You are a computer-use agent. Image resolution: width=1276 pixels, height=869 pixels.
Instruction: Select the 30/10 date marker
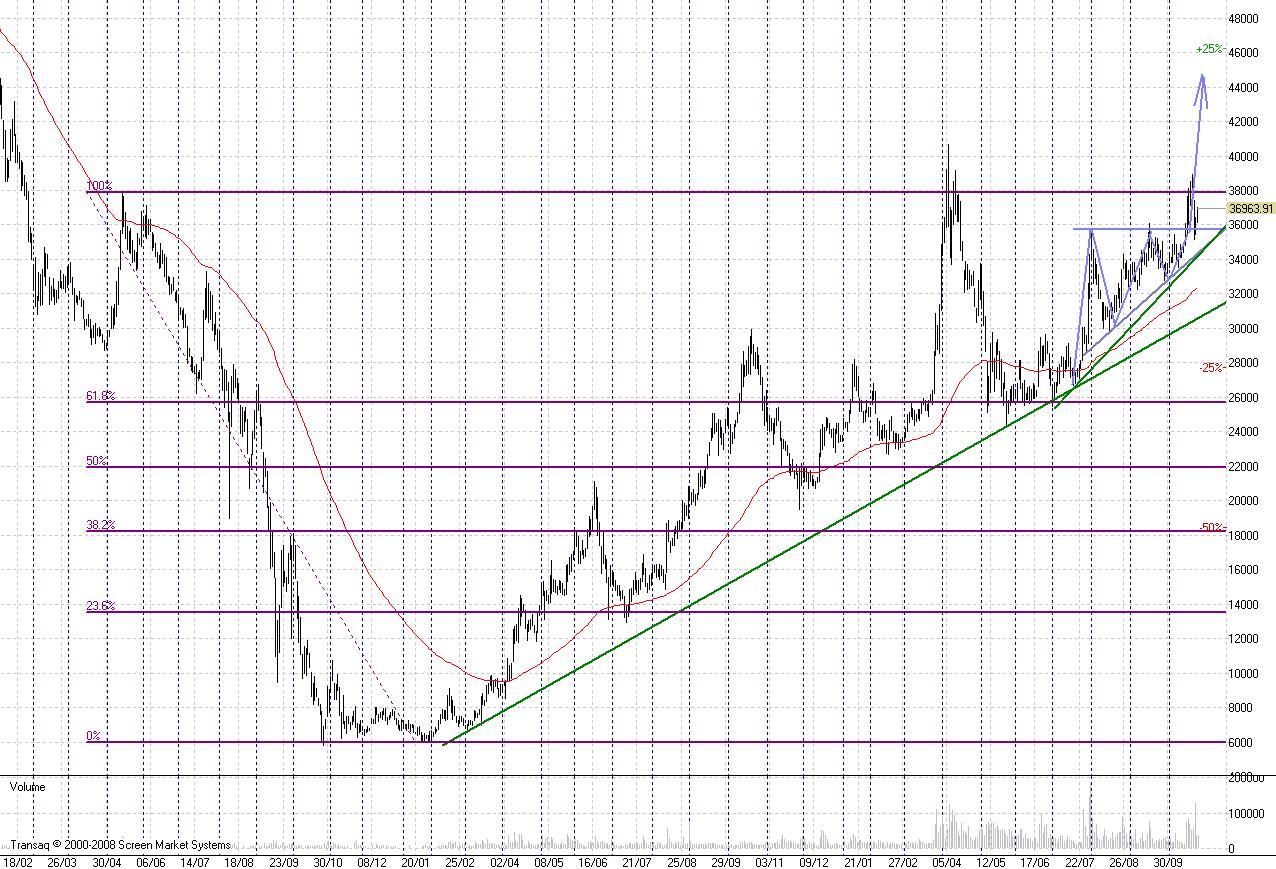(329, 861)
